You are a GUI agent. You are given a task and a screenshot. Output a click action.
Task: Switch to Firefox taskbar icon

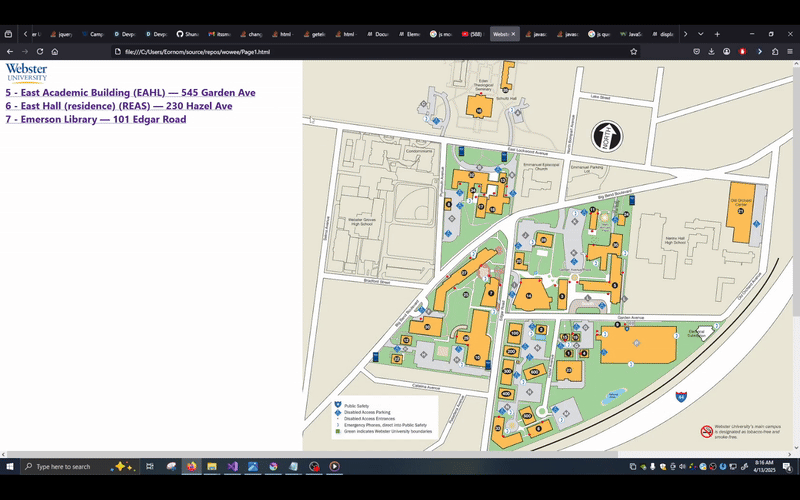coord(191,466)
